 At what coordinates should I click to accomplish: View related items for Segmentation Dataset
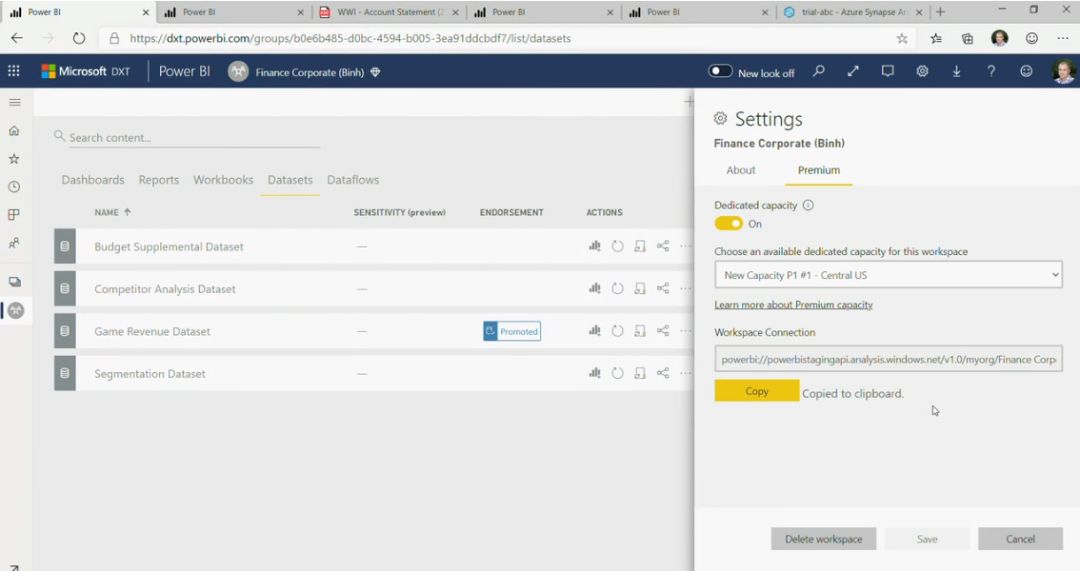(663, 373)
